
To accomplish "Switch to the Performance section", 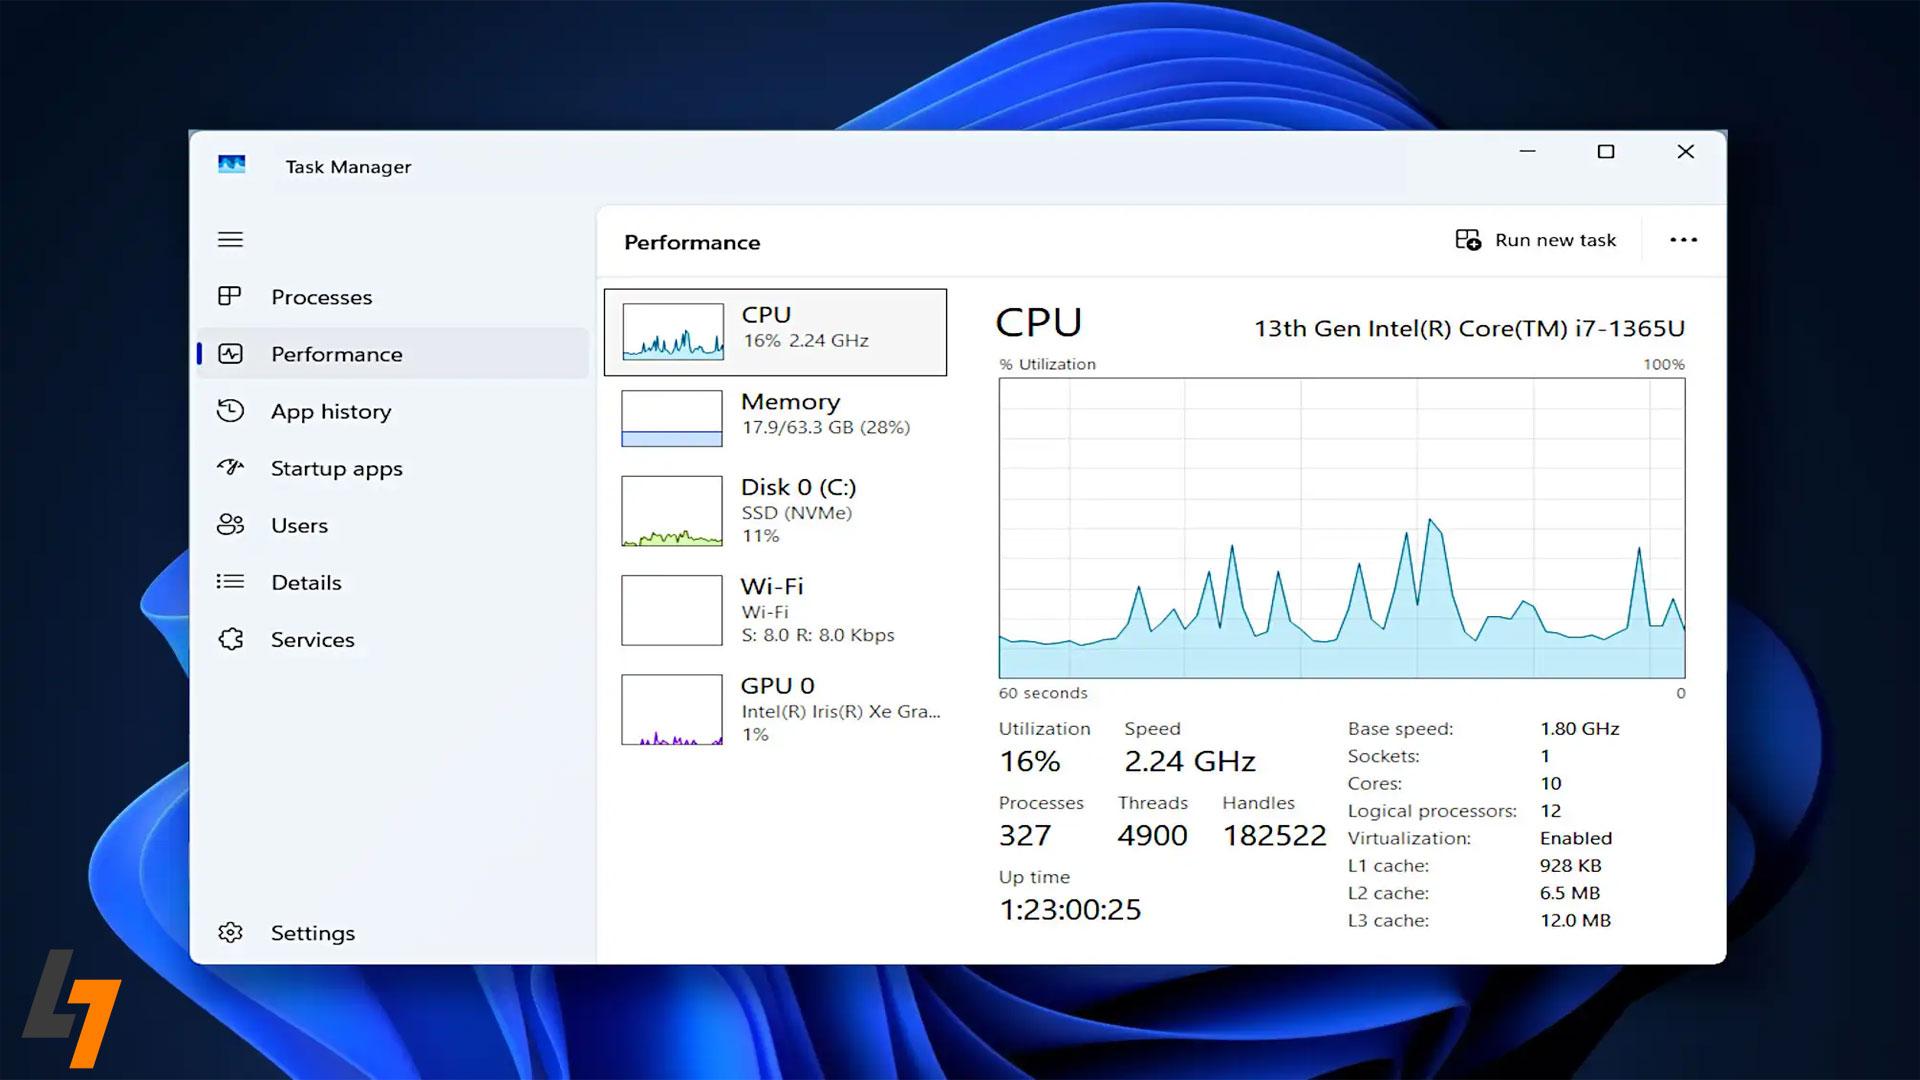I will (x=336, y=354).
